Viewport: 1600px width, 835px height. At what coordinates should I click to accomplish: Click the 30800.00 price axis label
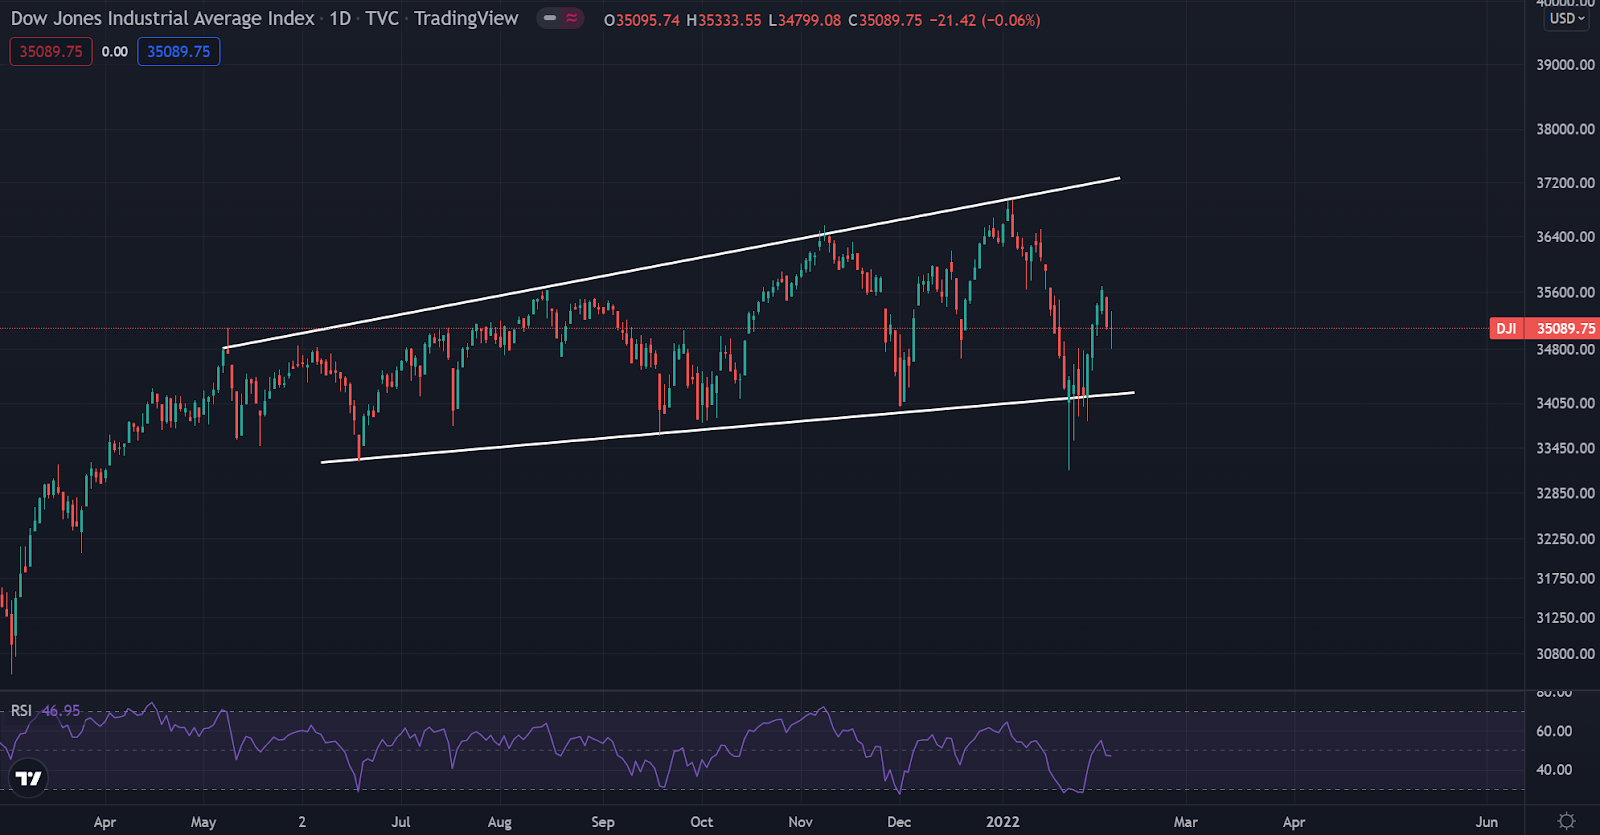click(x=1565, y=654)
